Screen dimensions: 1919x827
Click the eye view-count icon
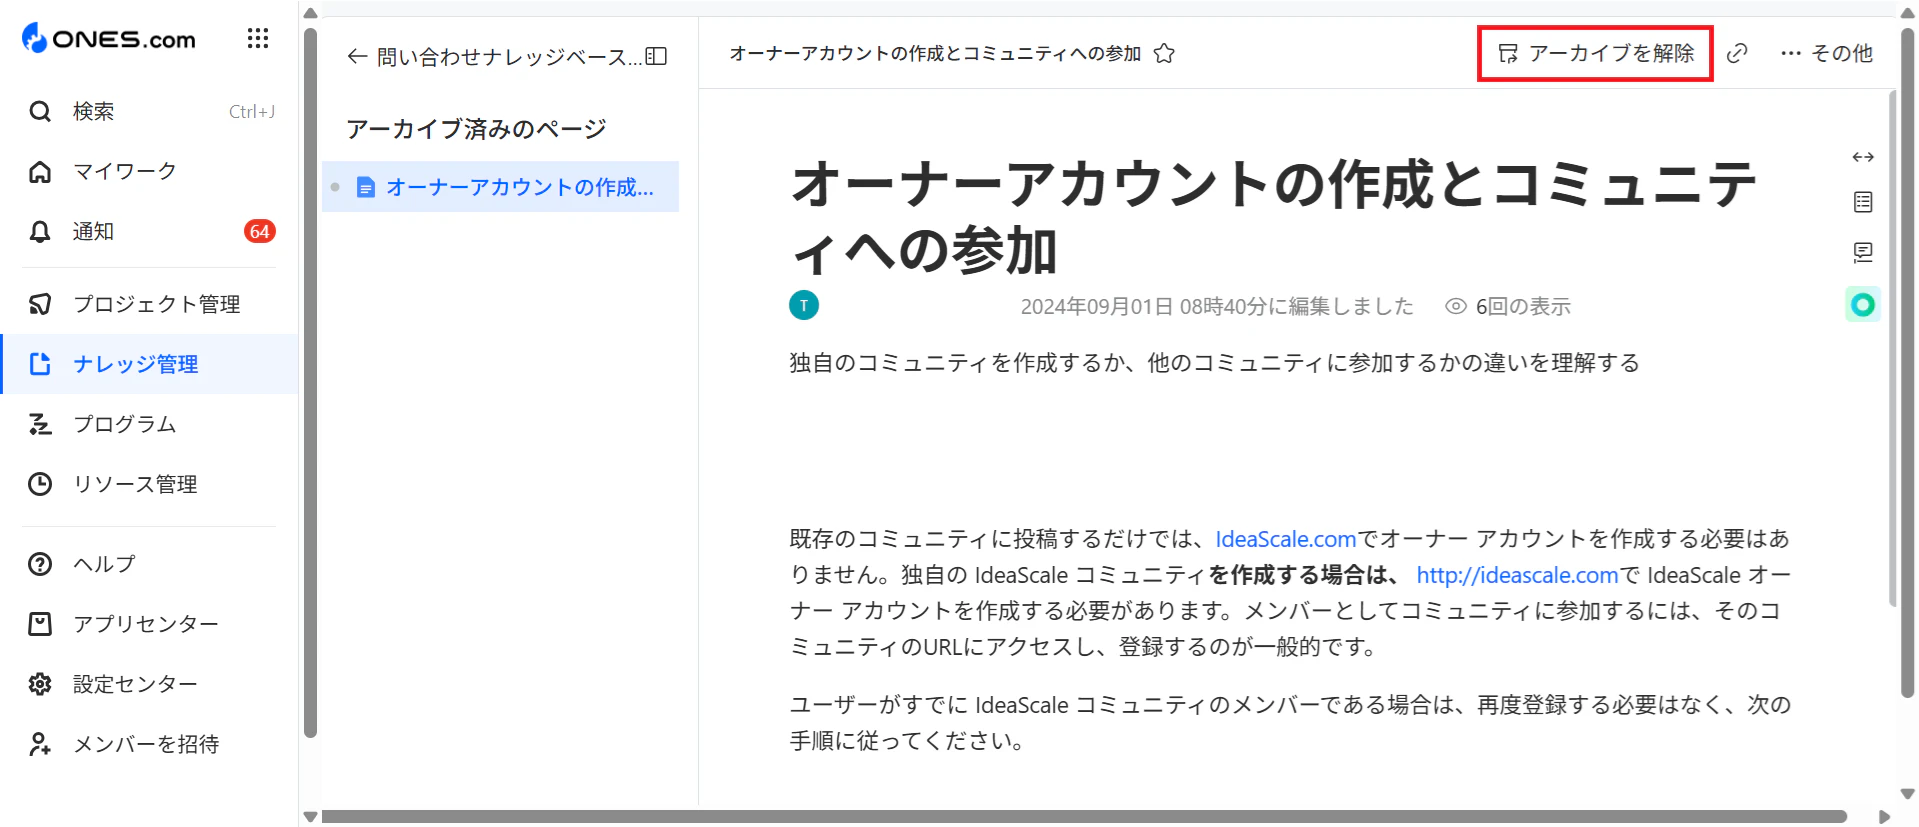tap(1456, 306)
